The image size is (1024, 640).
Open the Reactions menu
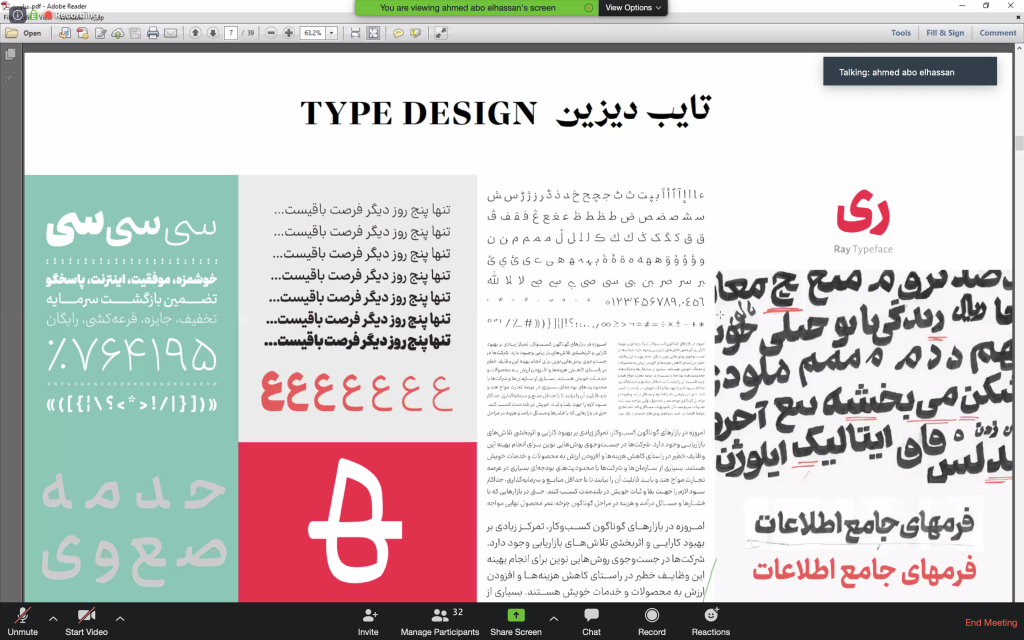(711, 622)
